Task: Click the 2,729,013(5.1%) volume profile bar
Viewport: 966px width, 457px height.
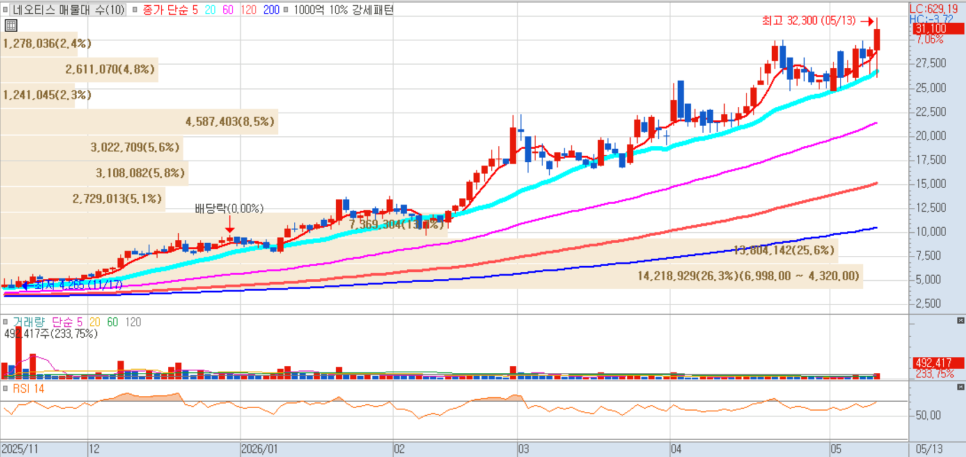Action: pyautogui.click(x=83, y=199)
